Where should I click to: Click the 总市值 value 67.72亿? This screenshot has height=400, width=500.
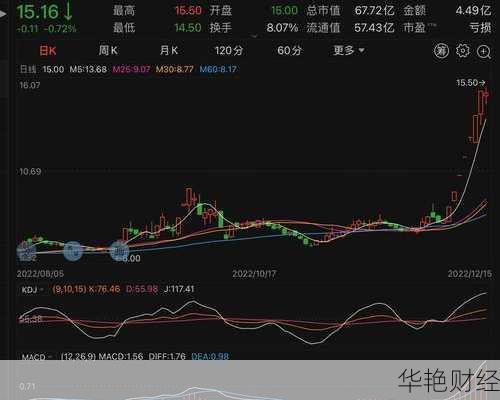[374, 11]
